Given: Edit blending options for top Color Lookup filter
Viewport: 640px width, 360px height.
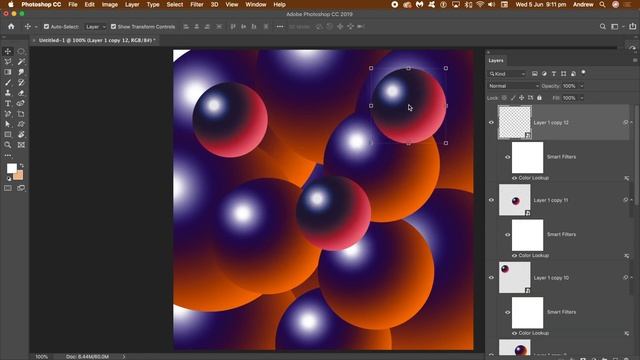Looking at the screenshot, I should click(627, 178).
